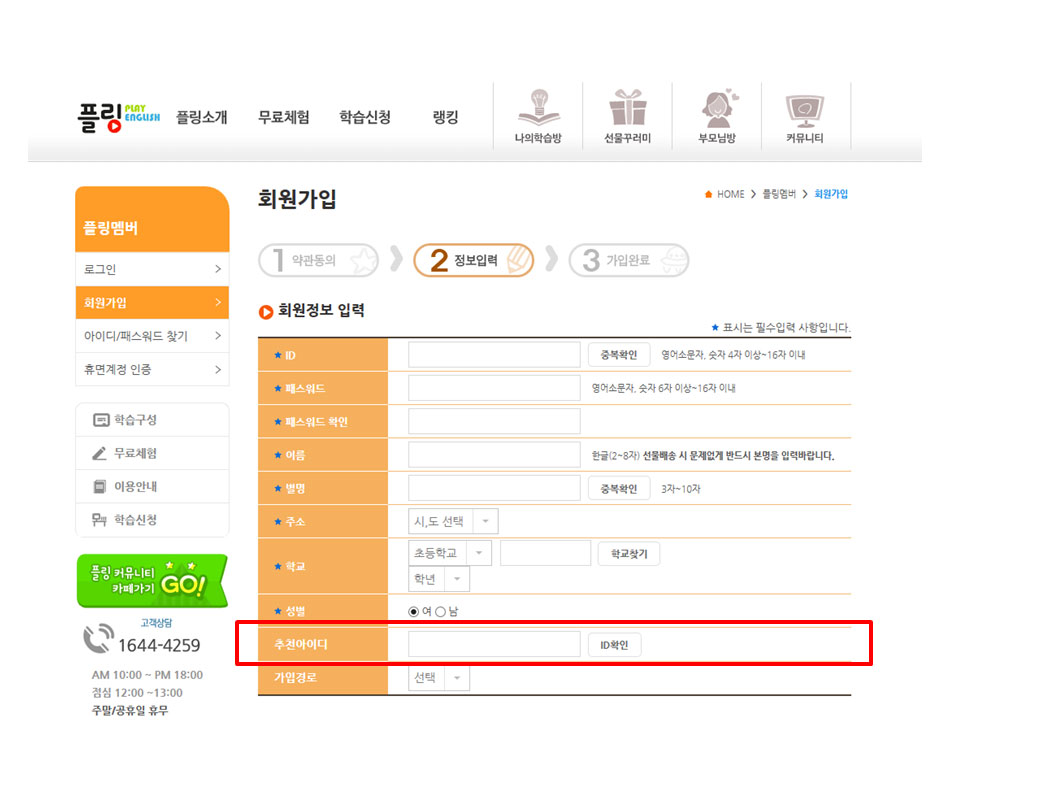Expand the 초등학교 school type dropdown
This screenshot has height=788, width=1057.
450,553
